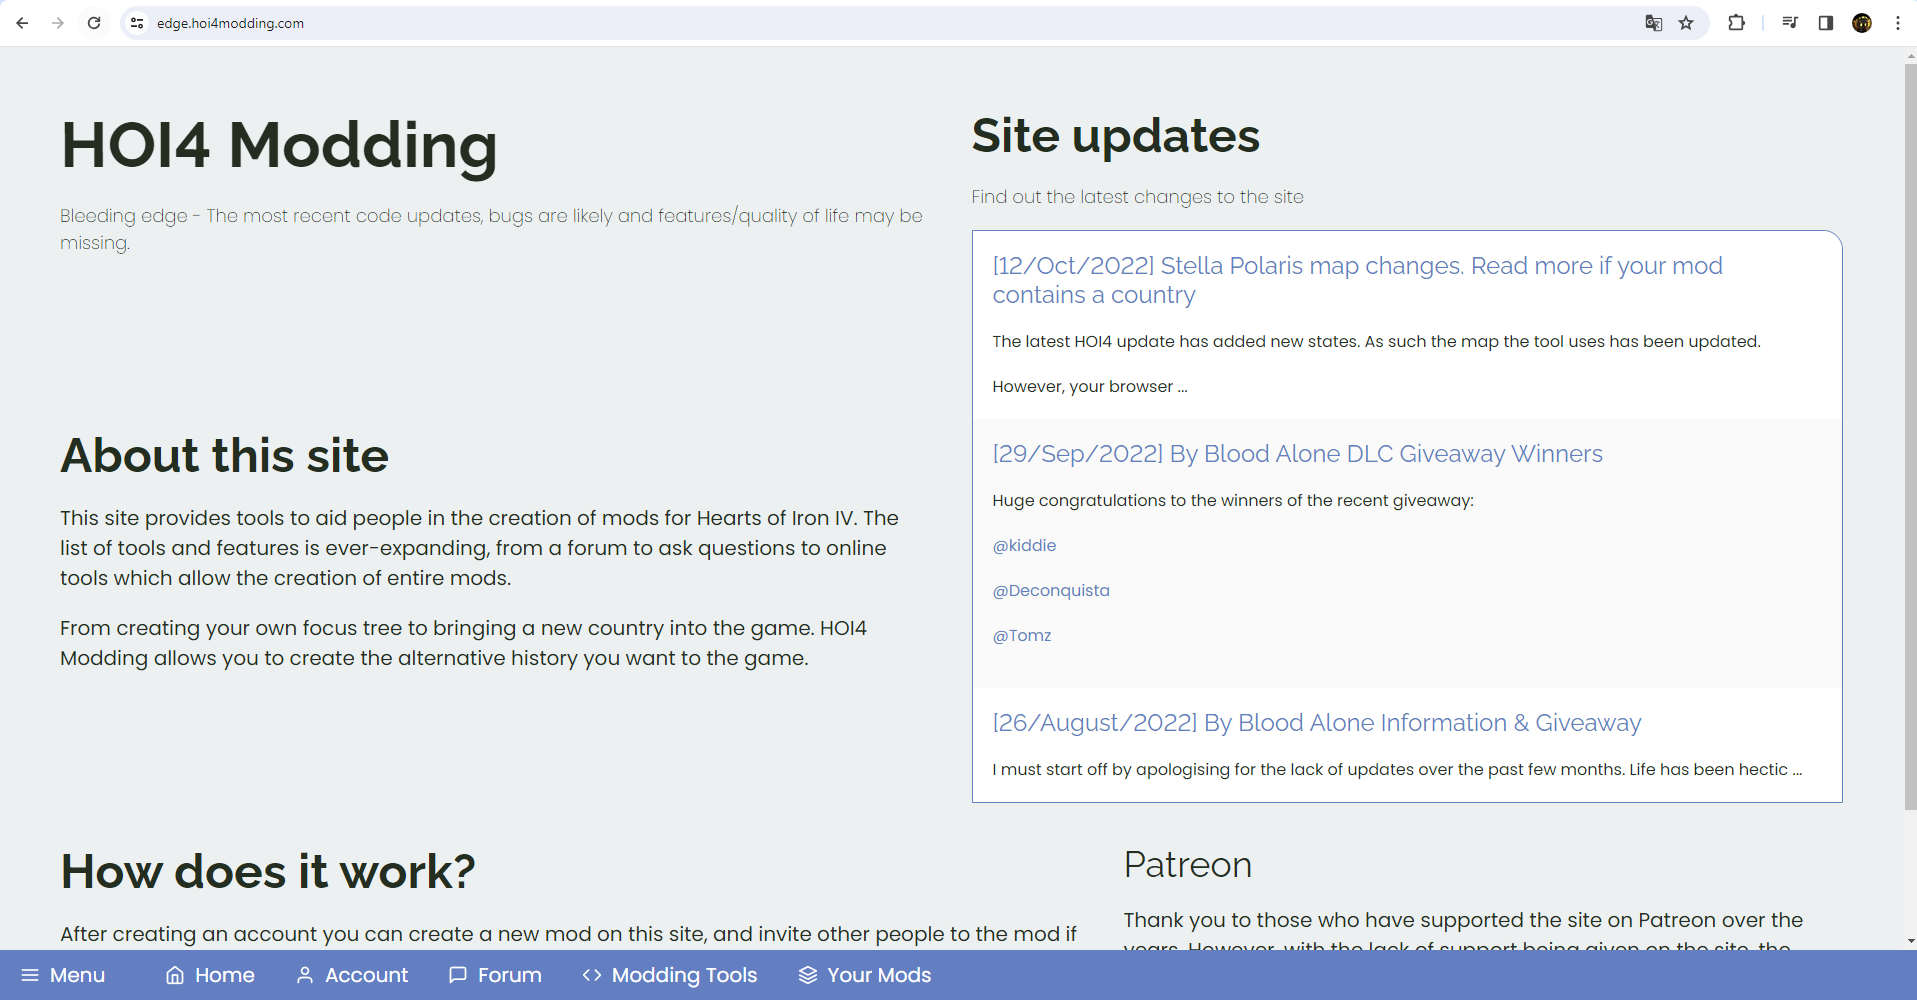This screenshot has width=1917, height=1000.
Task: Click the scrollbar down arrow
Action: click(x=1910, y=941)
